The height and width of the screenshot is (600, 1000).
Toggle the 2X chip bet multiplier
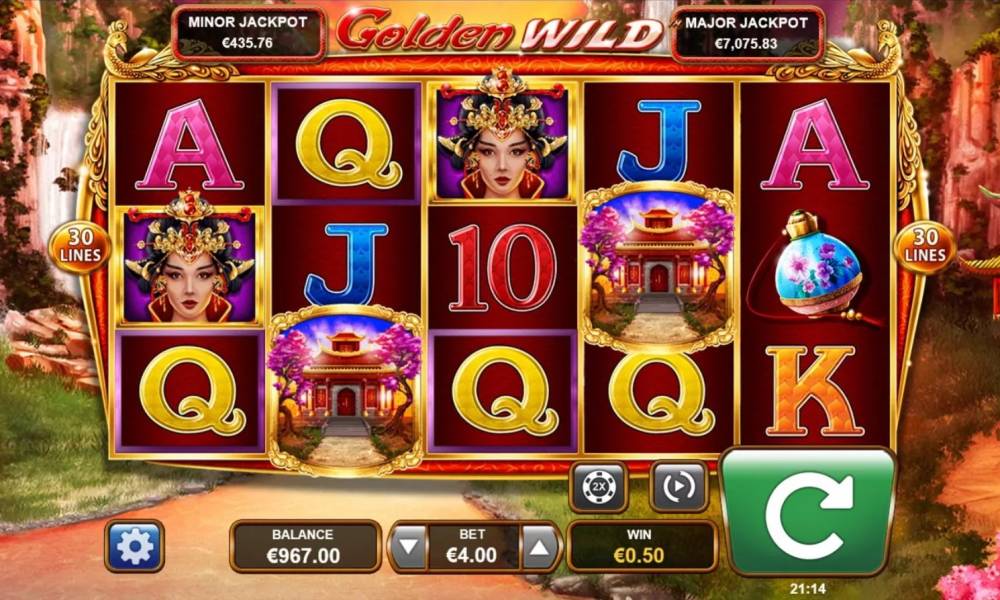click(598, 487)
